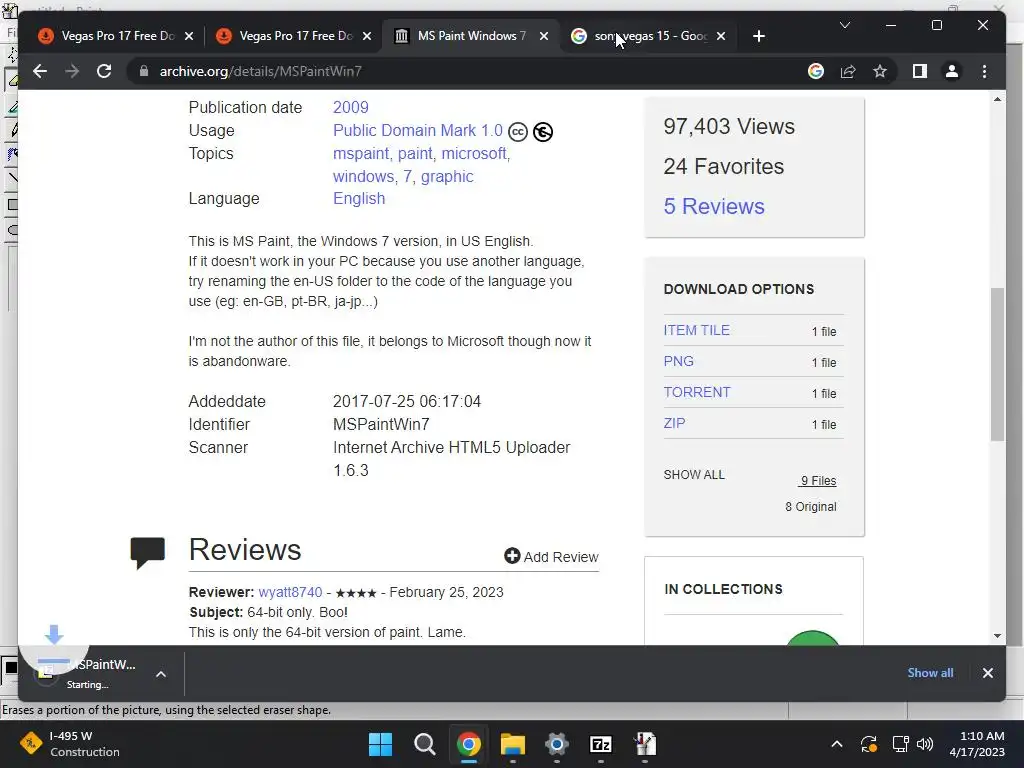Screen dimensions: 1024x768
Task: Switch to Paint from the taskbar
Action: [x=645, y=744]
